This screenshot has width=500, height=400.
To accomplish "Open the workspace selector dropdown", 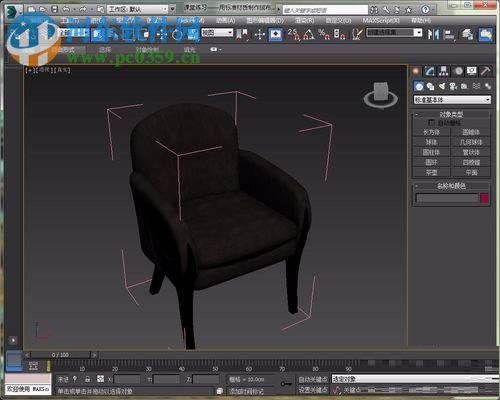I will [x=138, y=9].
